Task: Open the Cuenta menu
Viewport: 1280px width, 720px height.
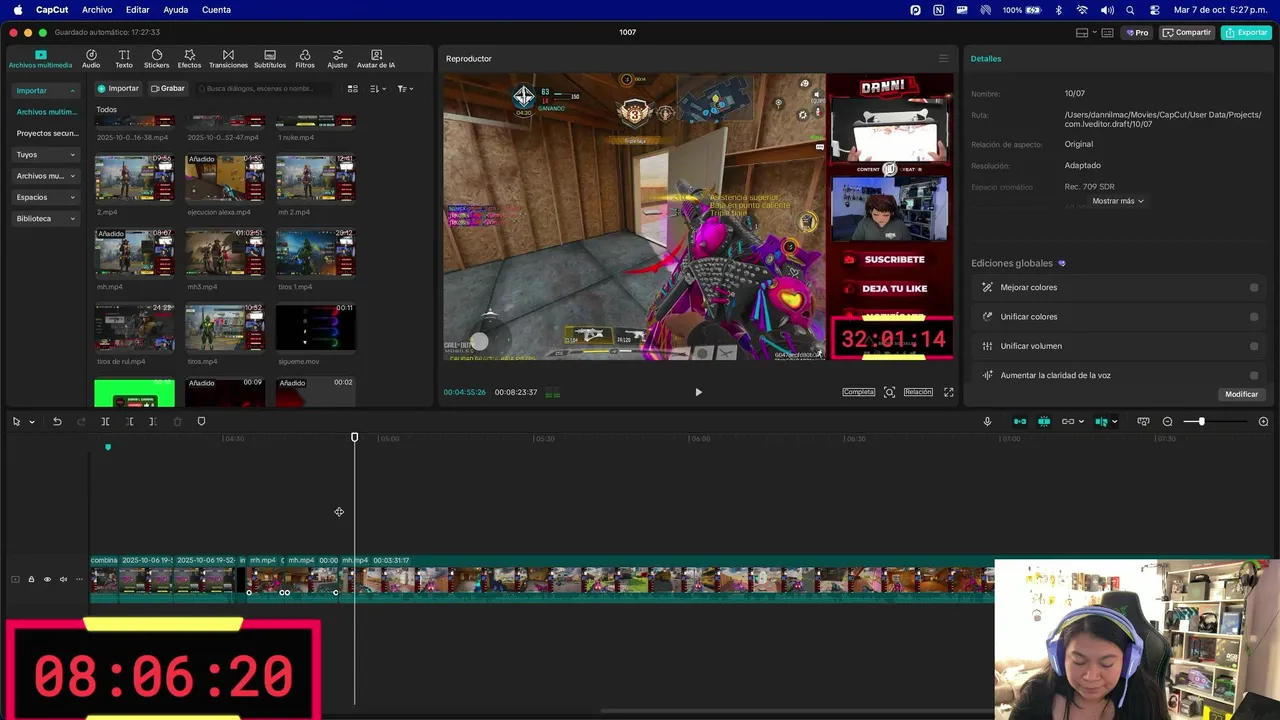Action: coord(216,10)
